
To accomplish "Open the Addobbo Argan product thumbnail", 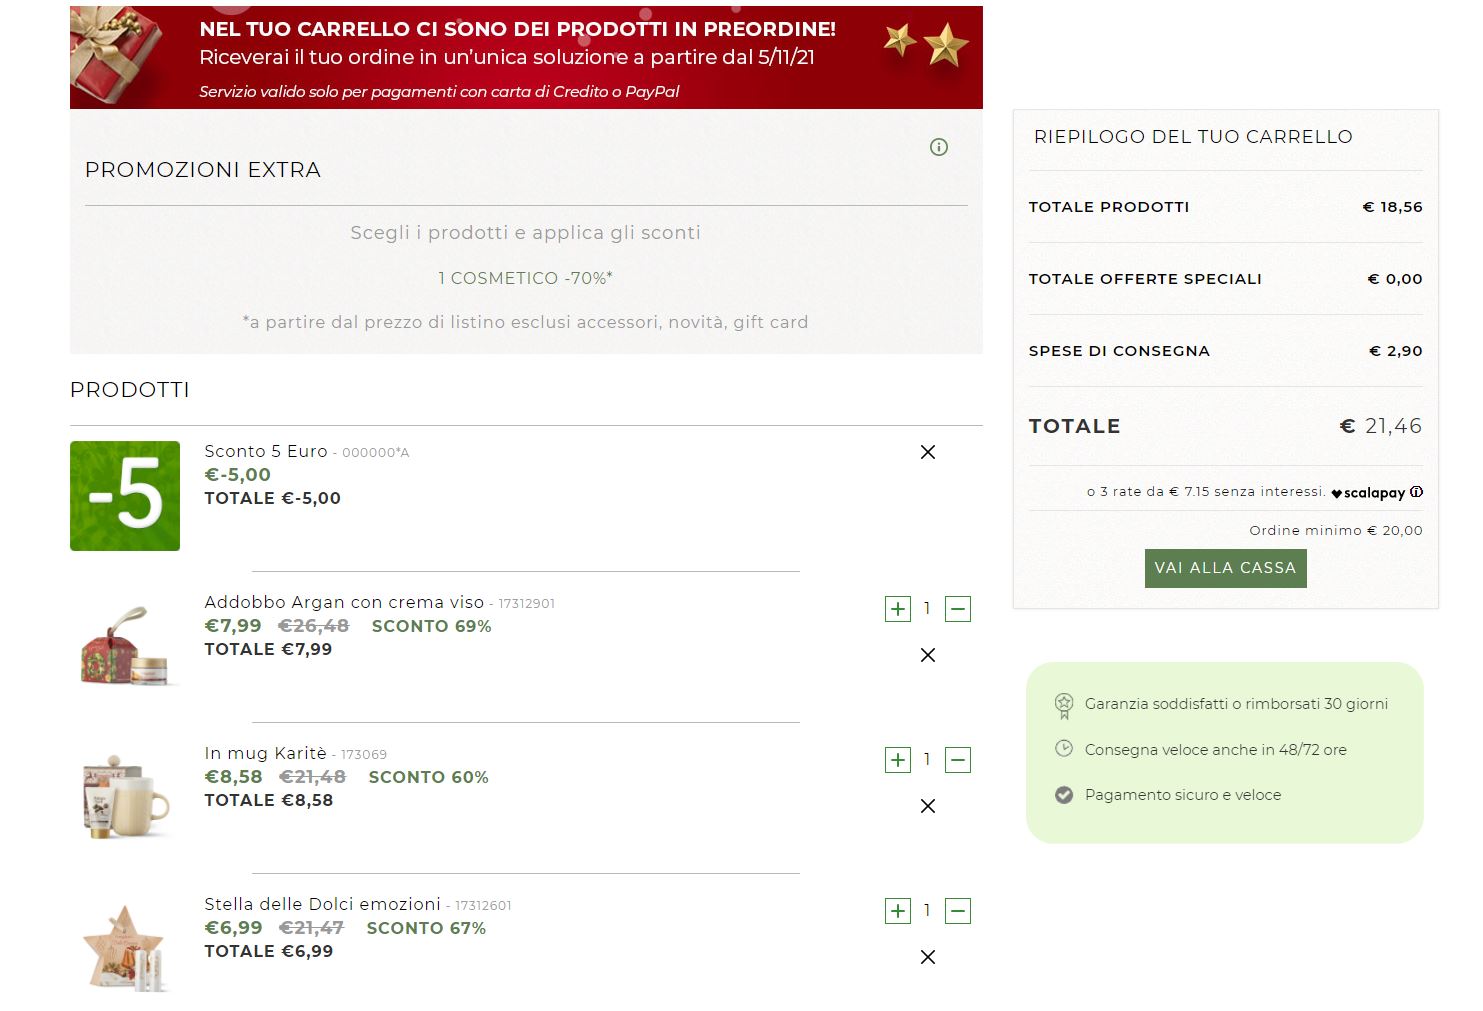I will 125,646.
